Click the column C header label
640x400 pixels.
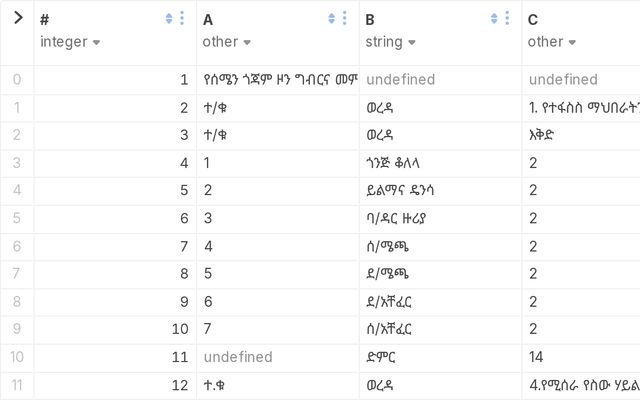pos(533,19)
